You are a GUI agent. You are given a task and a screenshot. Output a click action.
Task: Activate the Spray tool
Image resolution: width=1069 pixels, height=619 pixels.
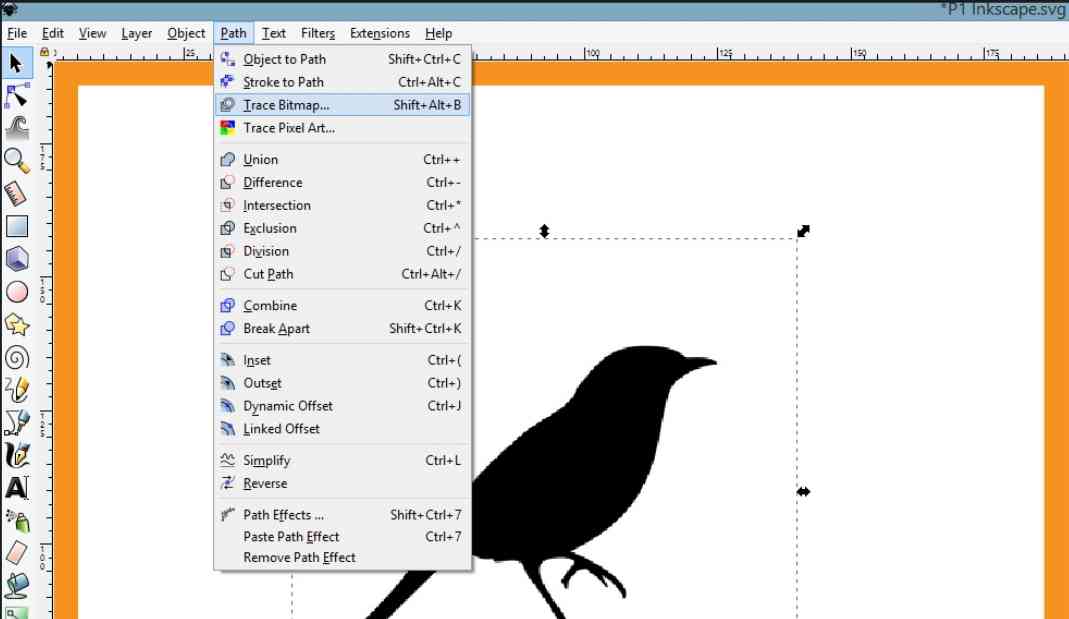15,520
